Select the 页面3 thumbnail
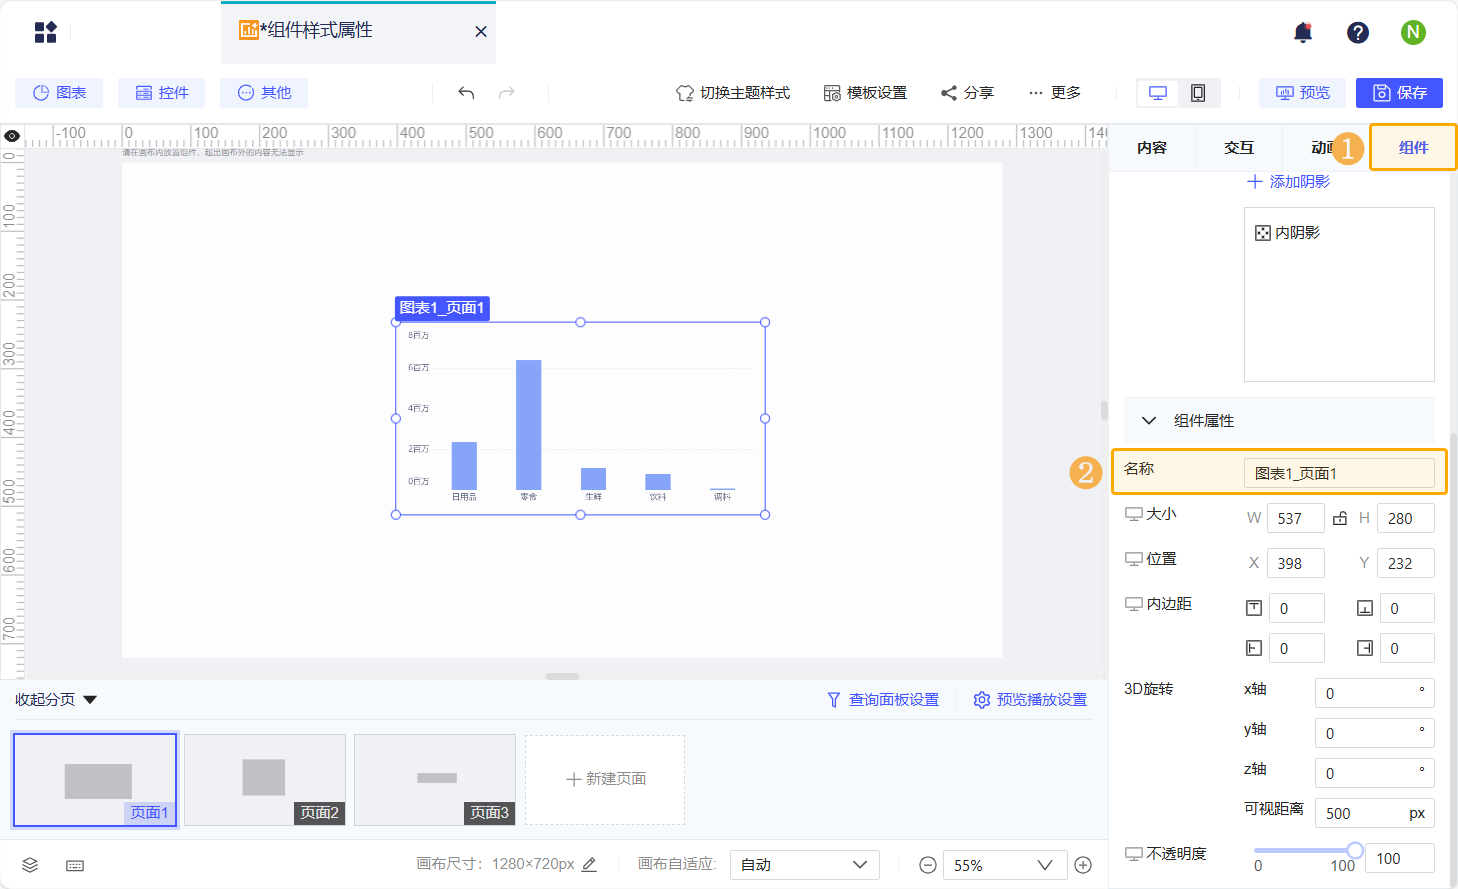The image size is (1458, 889). point(435,780)
